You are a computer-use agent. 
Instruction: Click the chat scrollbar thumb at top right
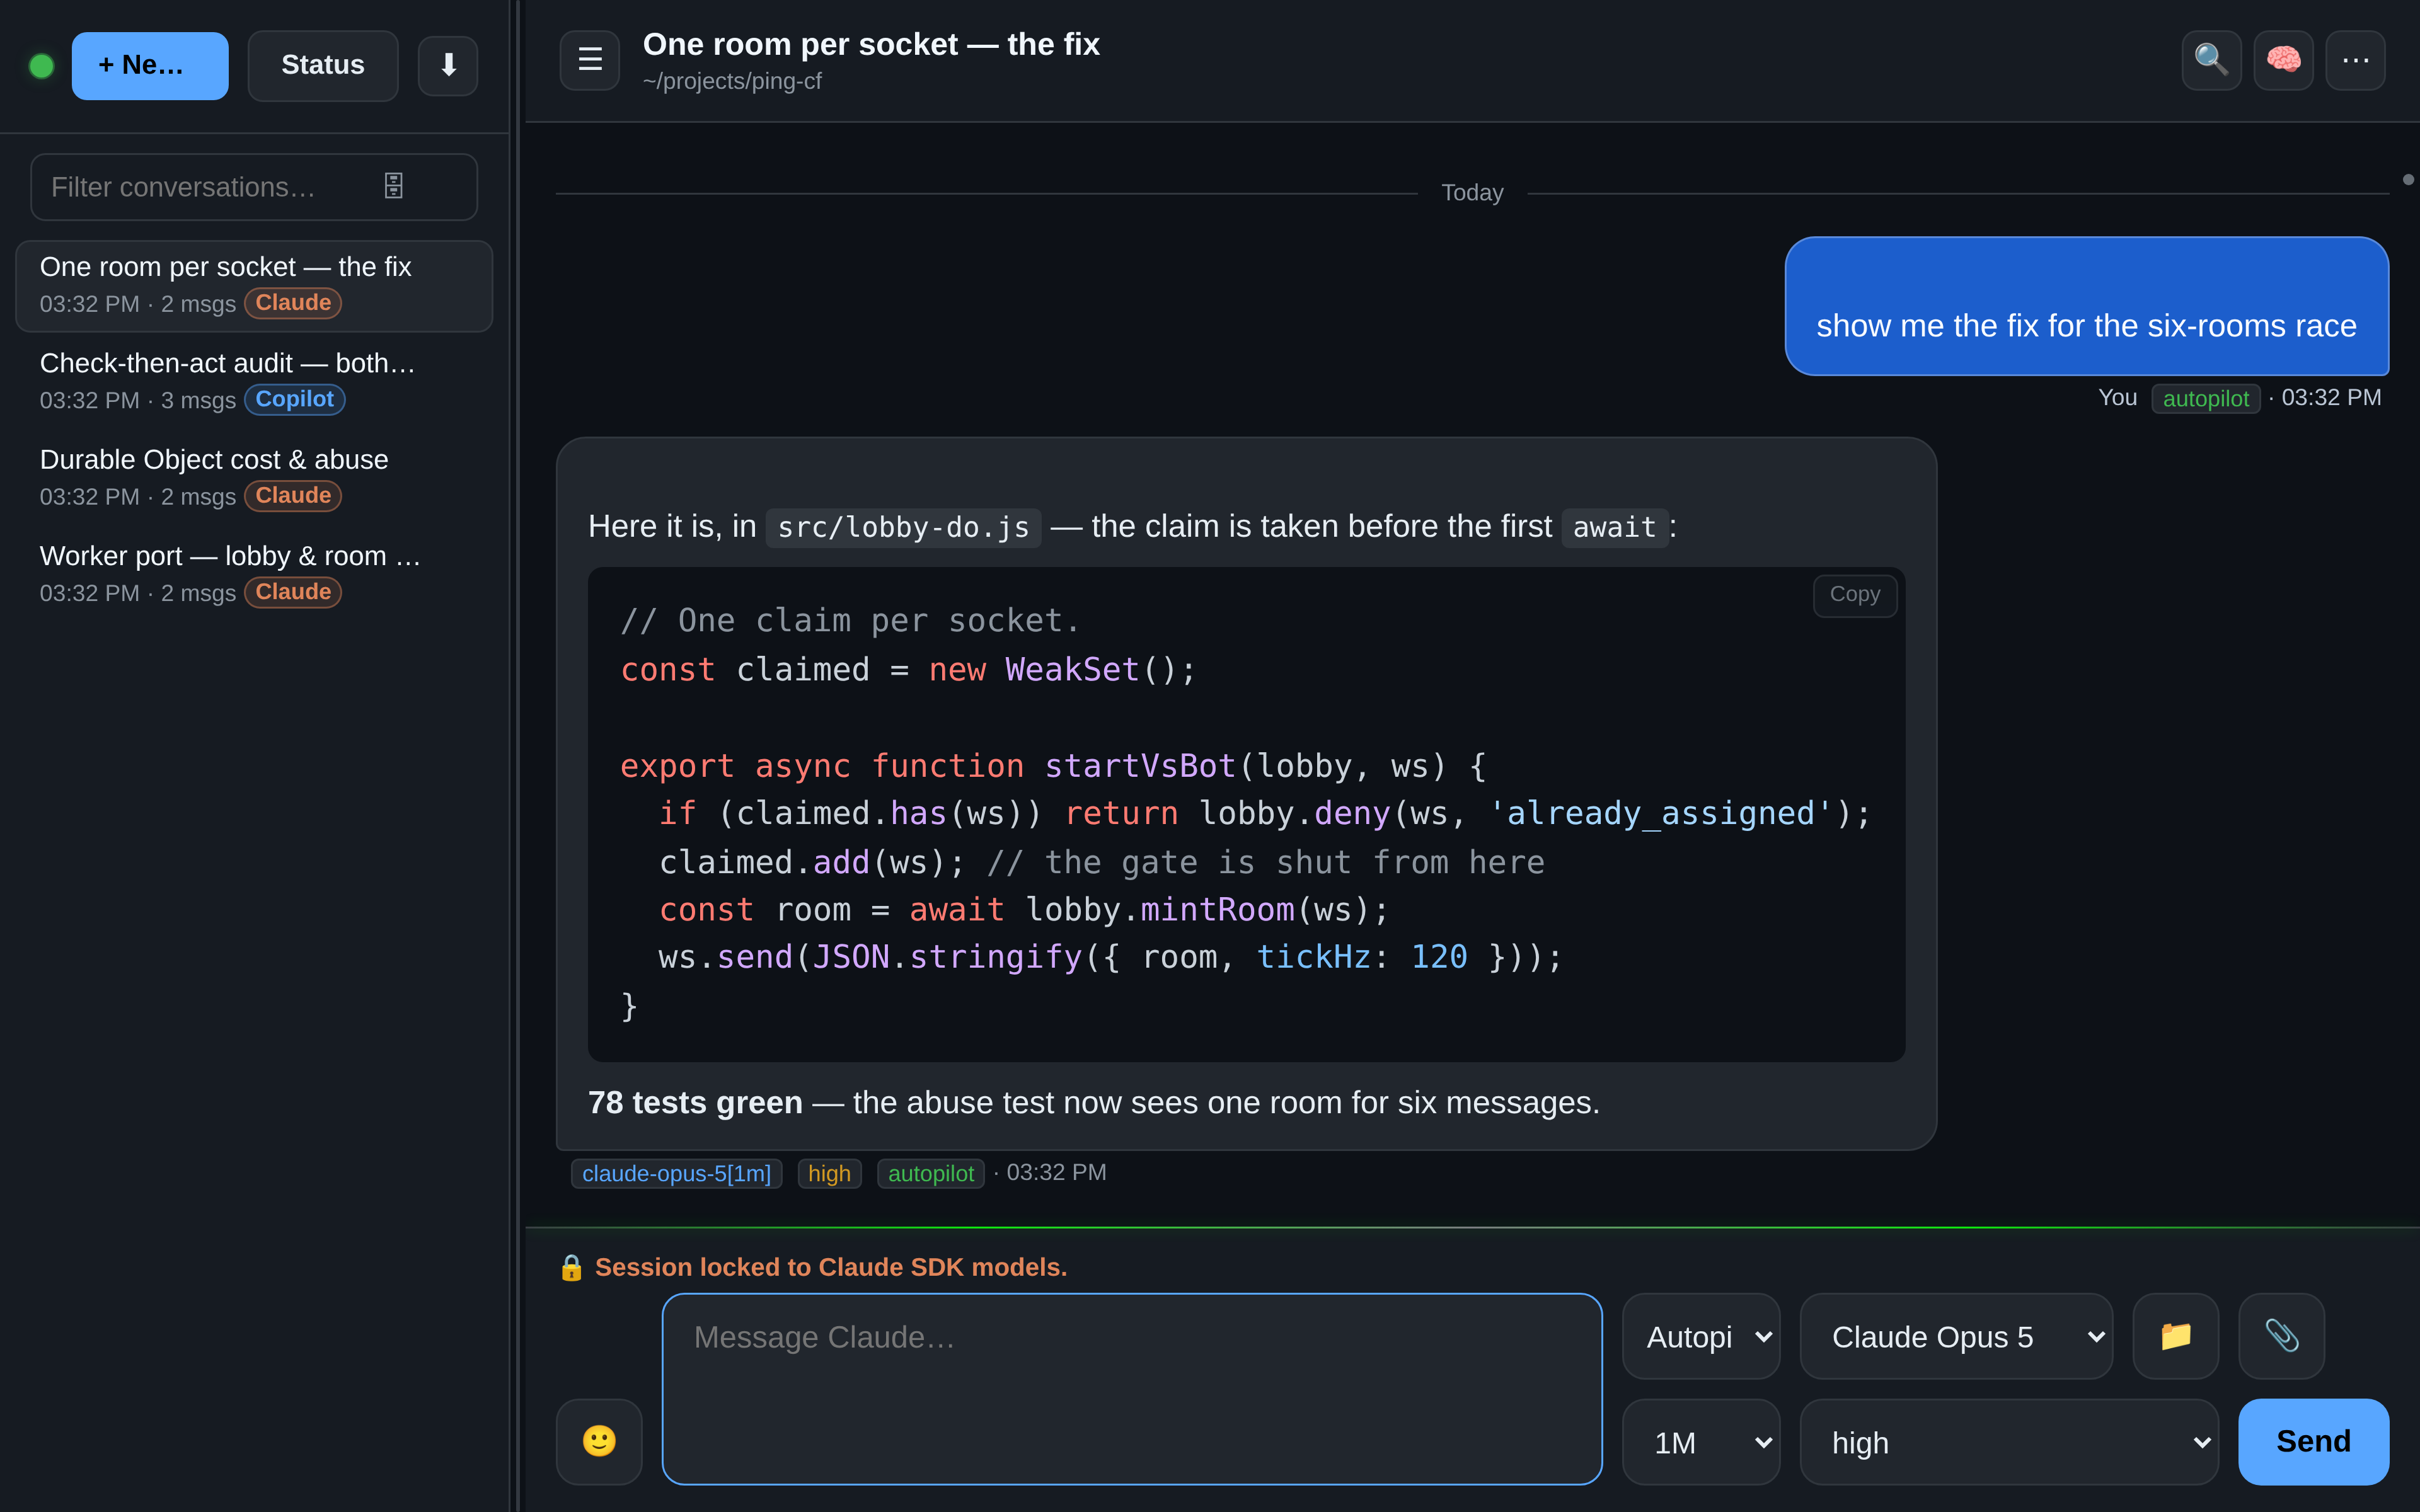[x=2408, y=180]
